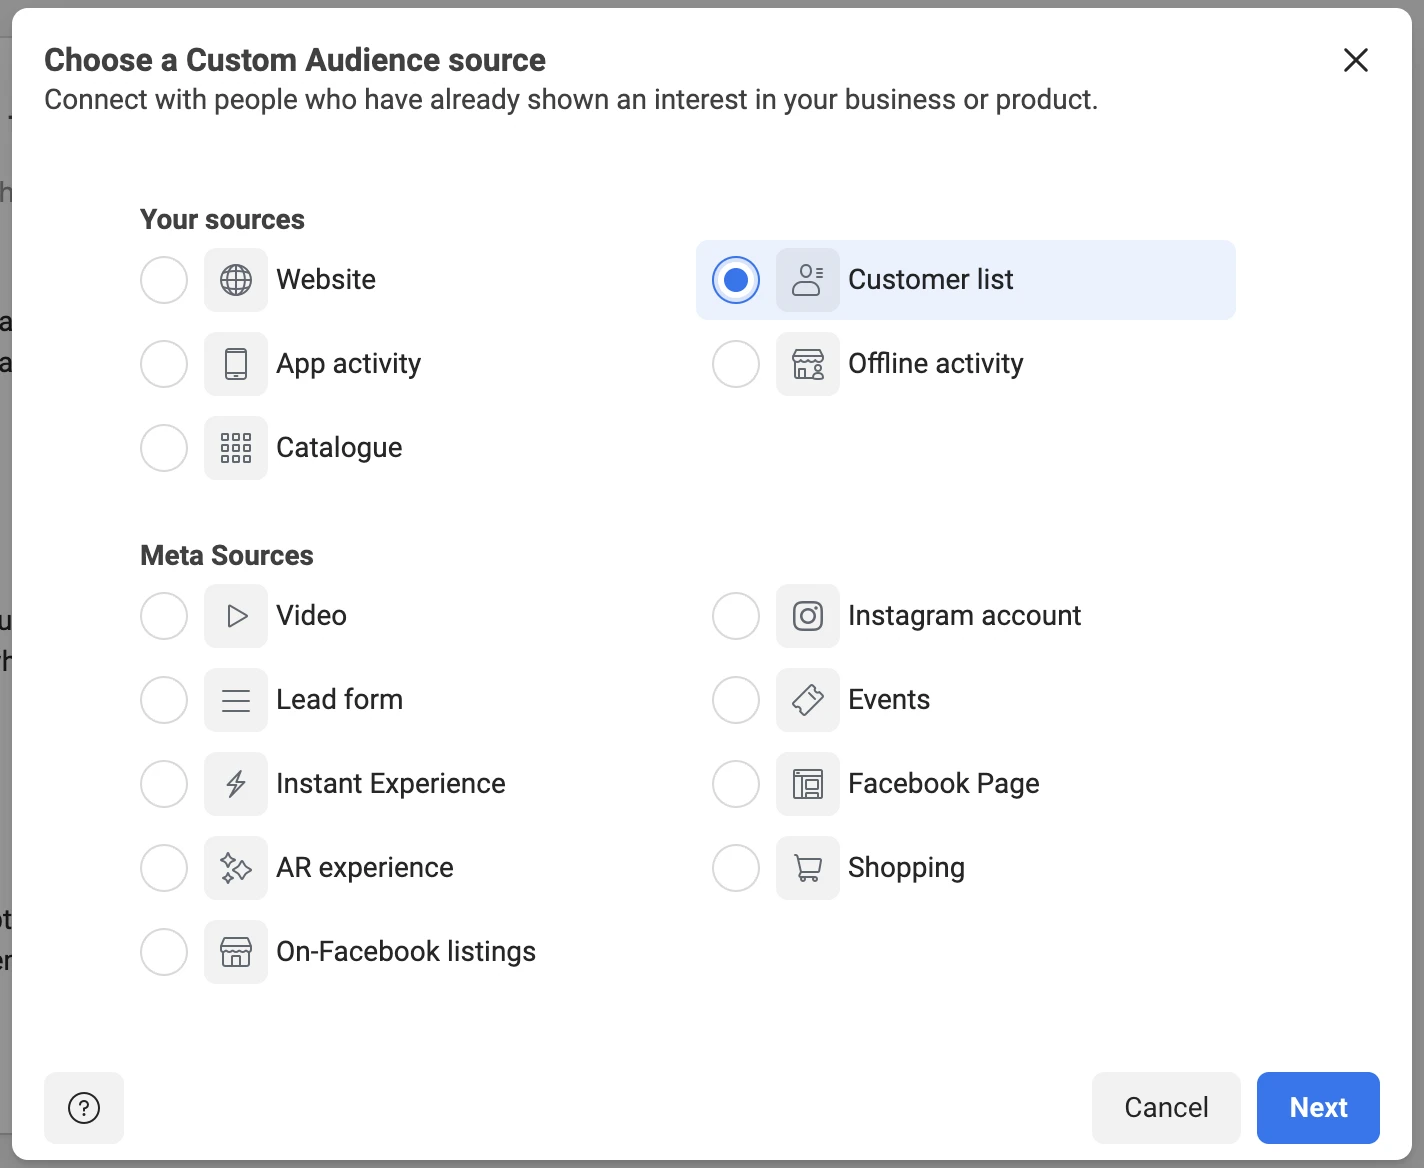Choose the On-Facebook listings radio option
This screenshot has height=1168, width=1424.
164,952
